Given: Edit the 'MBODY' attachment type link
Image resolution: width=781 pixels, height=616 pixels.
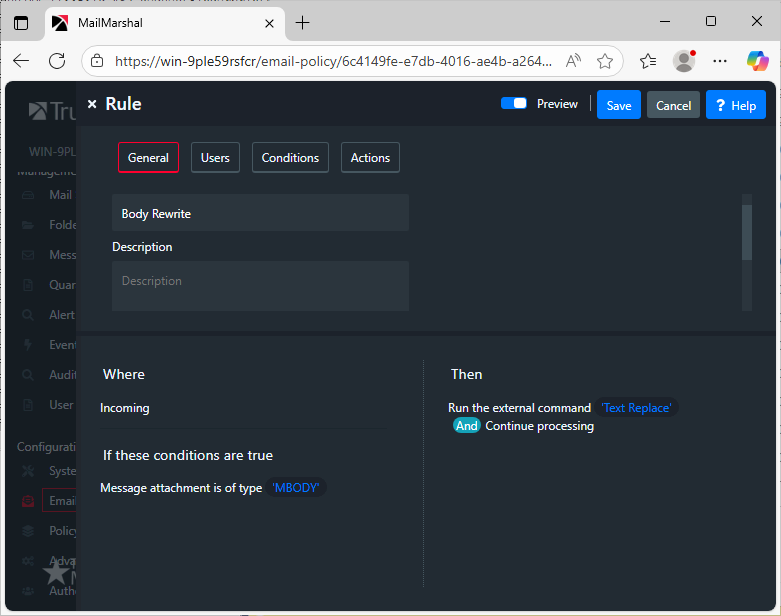Looking at the screenshot, I should (298, 488).
